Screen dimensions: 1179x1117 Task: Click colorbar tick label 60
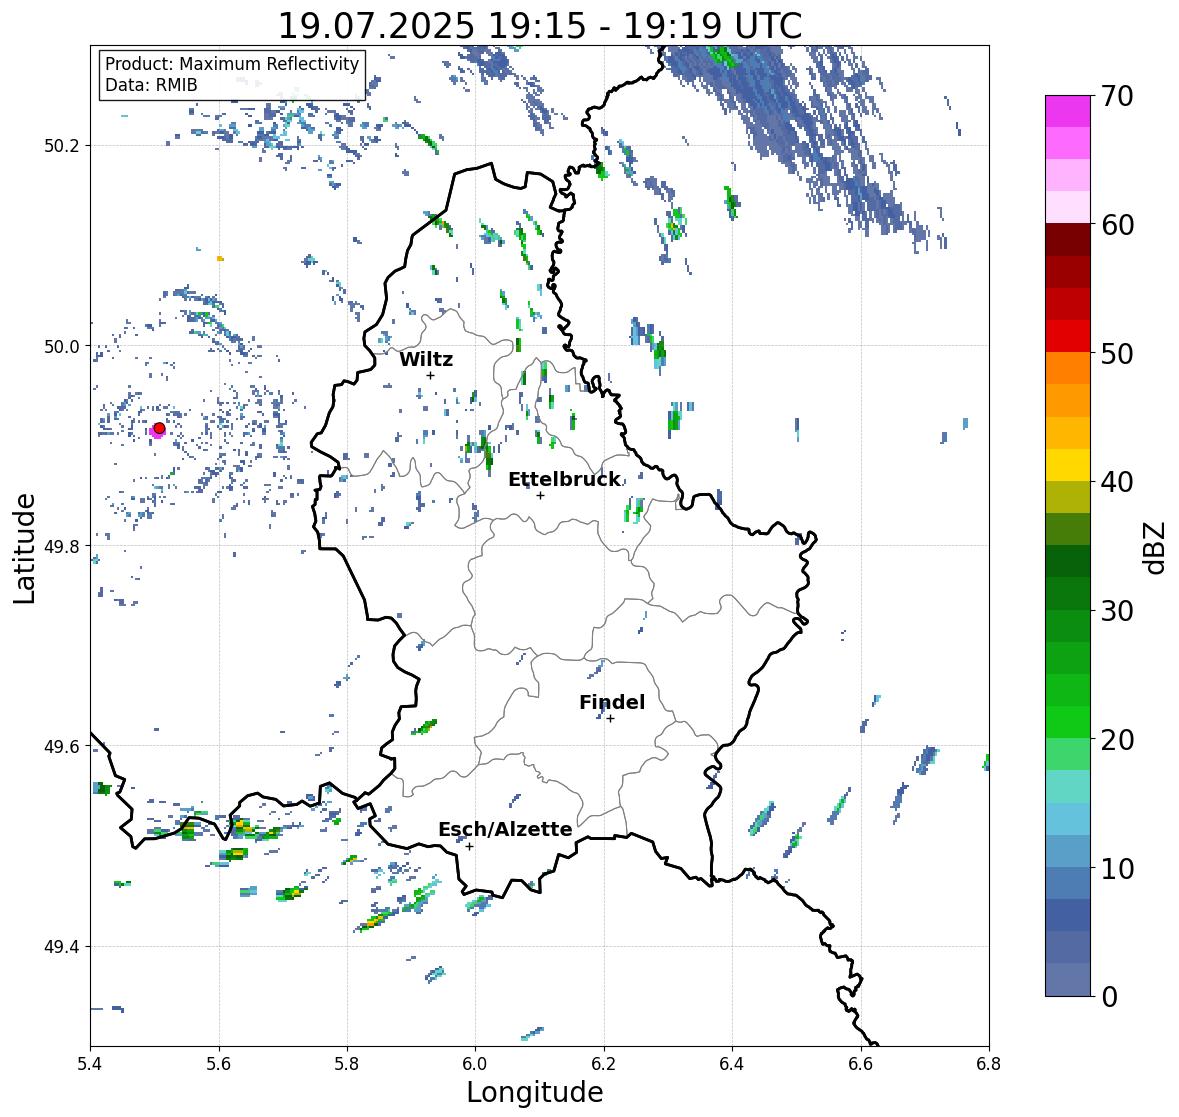click(x=1117, y=225)
